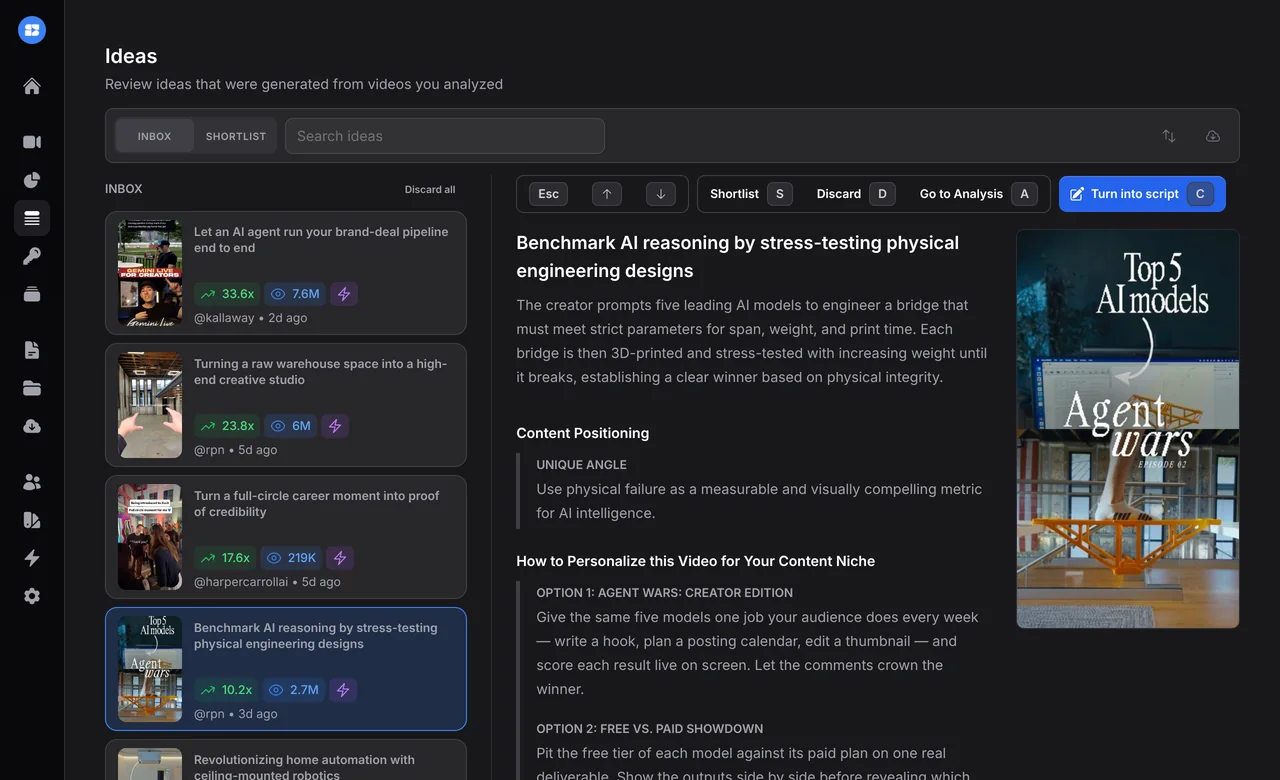Click the 2.7M views badge
Screen dimensions: 1280x780
(x=295, y=690)
